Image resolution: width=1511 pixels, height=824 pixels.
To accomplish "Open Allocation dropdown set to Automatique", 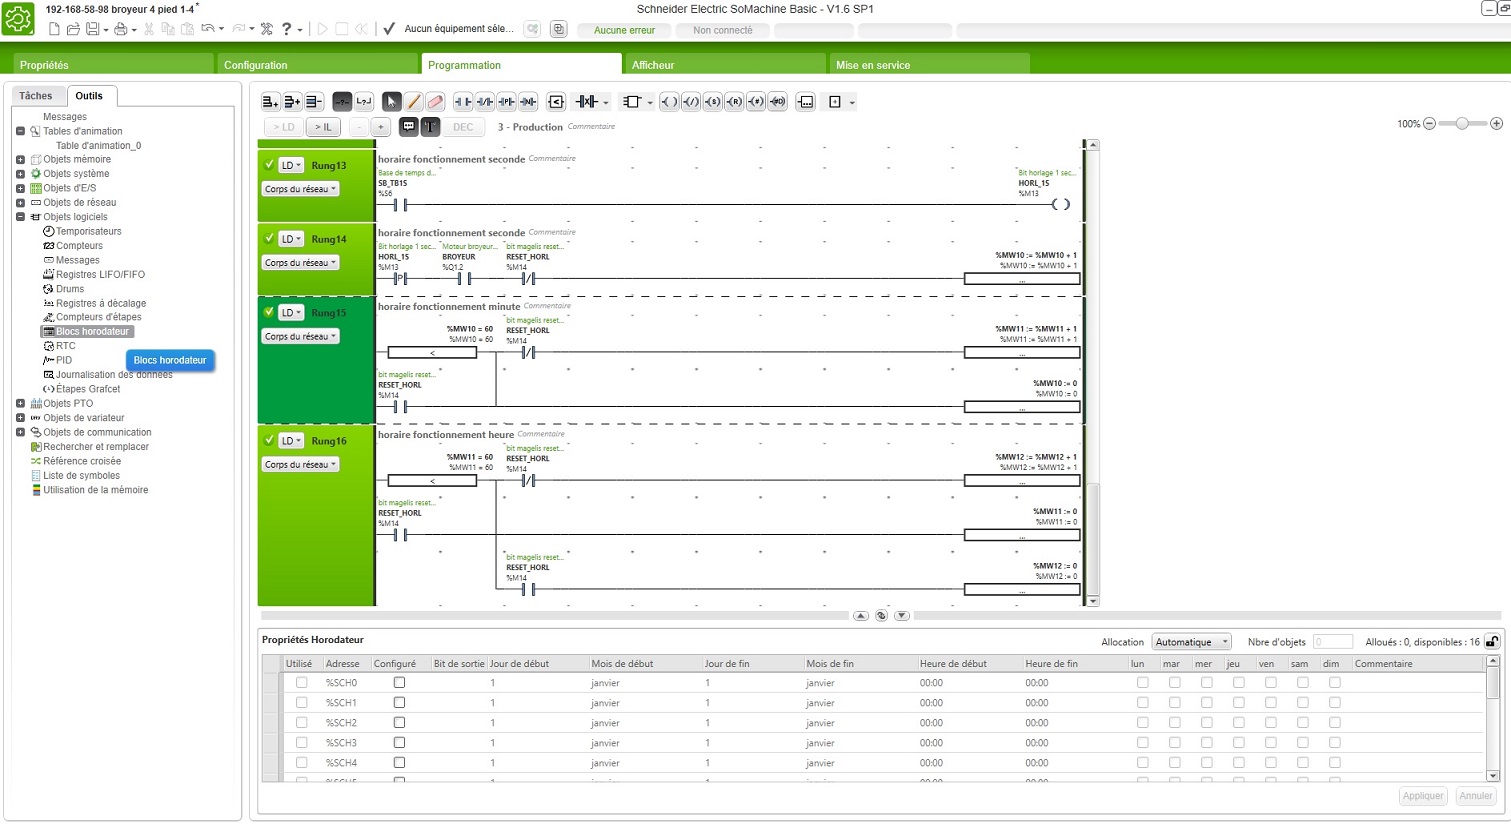I will click(x=1191, y=642).
